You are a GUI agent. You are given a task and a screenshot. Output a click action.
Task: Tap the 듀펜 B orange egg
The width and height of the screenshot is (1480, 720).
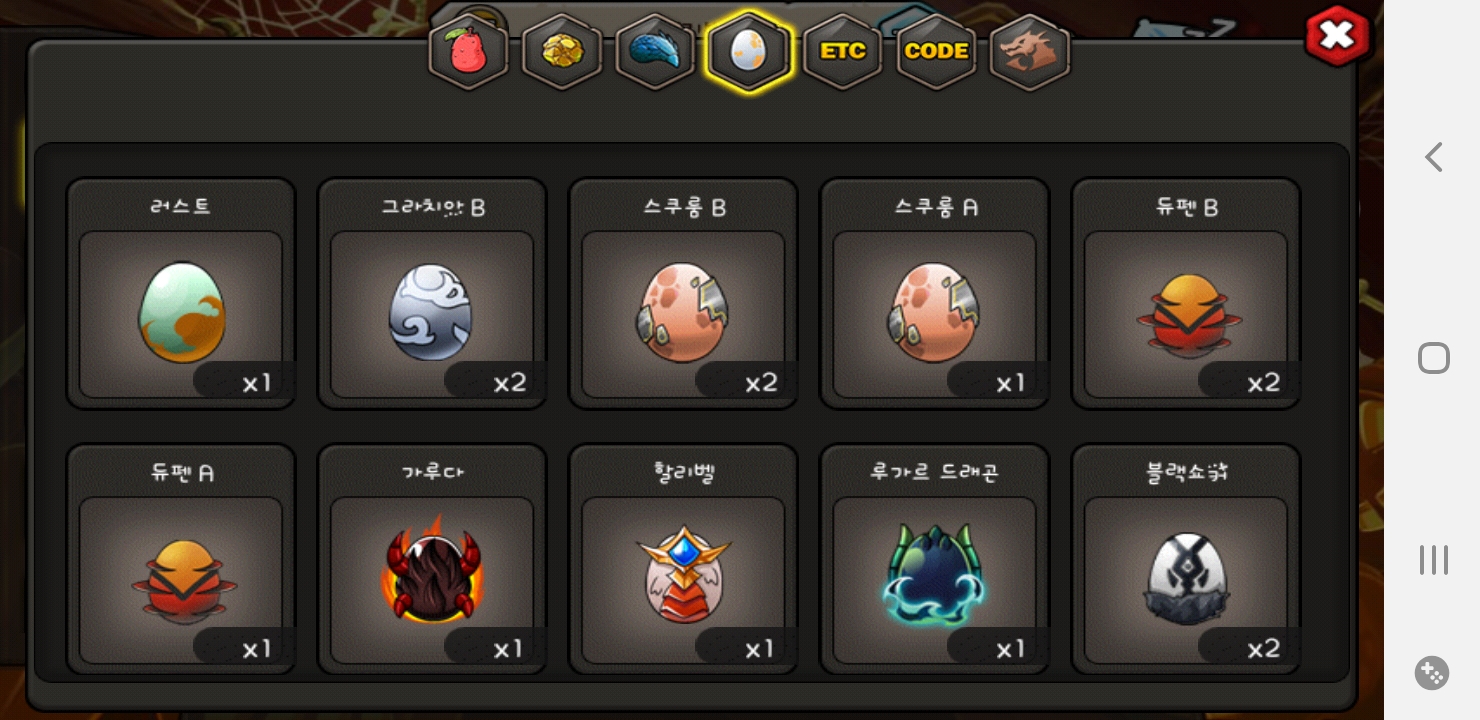click(x=1186, y=294)
